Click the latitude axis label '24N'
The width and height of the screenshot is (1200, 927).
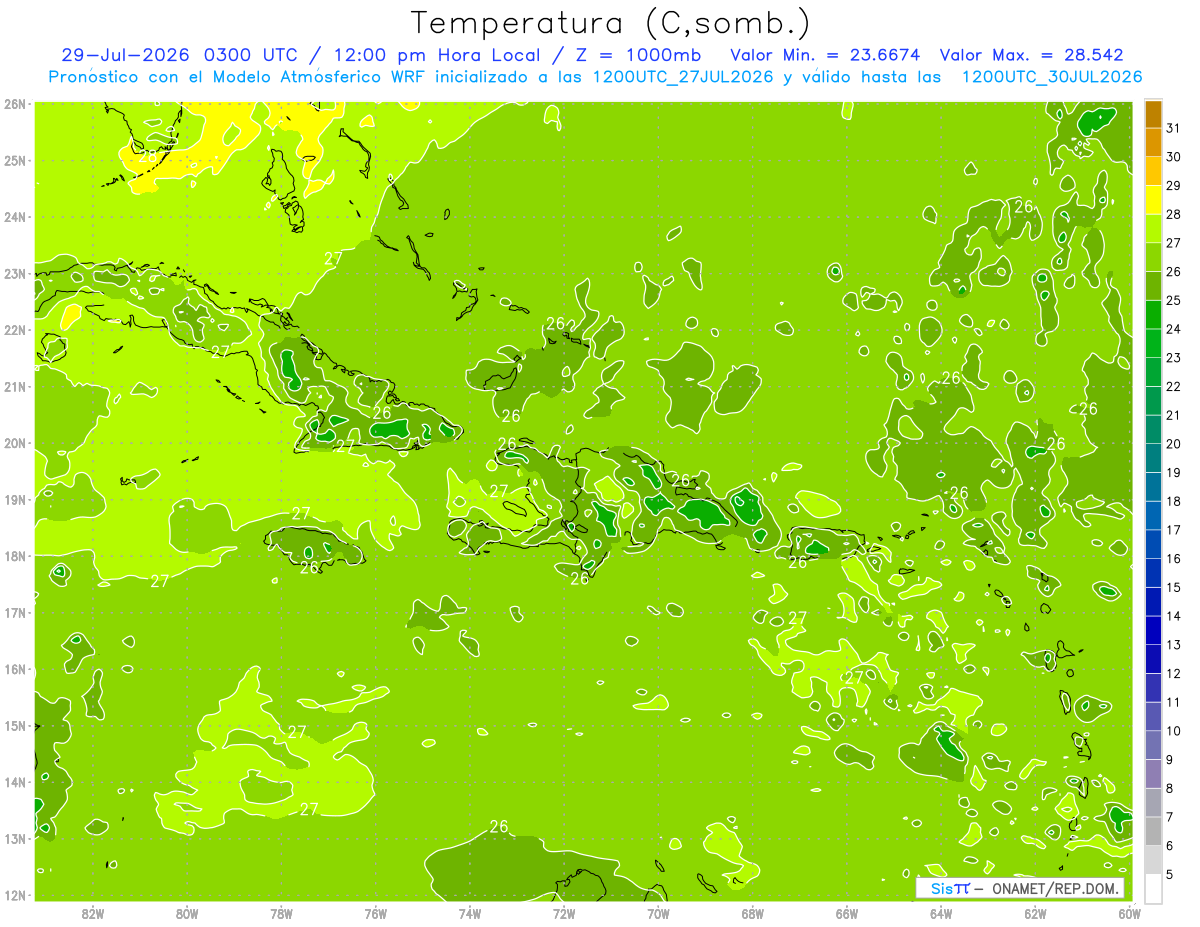(x=15, y=217)
